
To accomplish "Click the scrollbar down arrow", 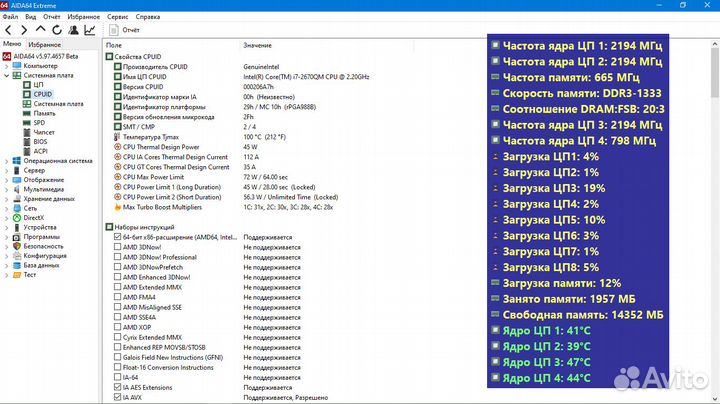I will (x=715, y=398).
